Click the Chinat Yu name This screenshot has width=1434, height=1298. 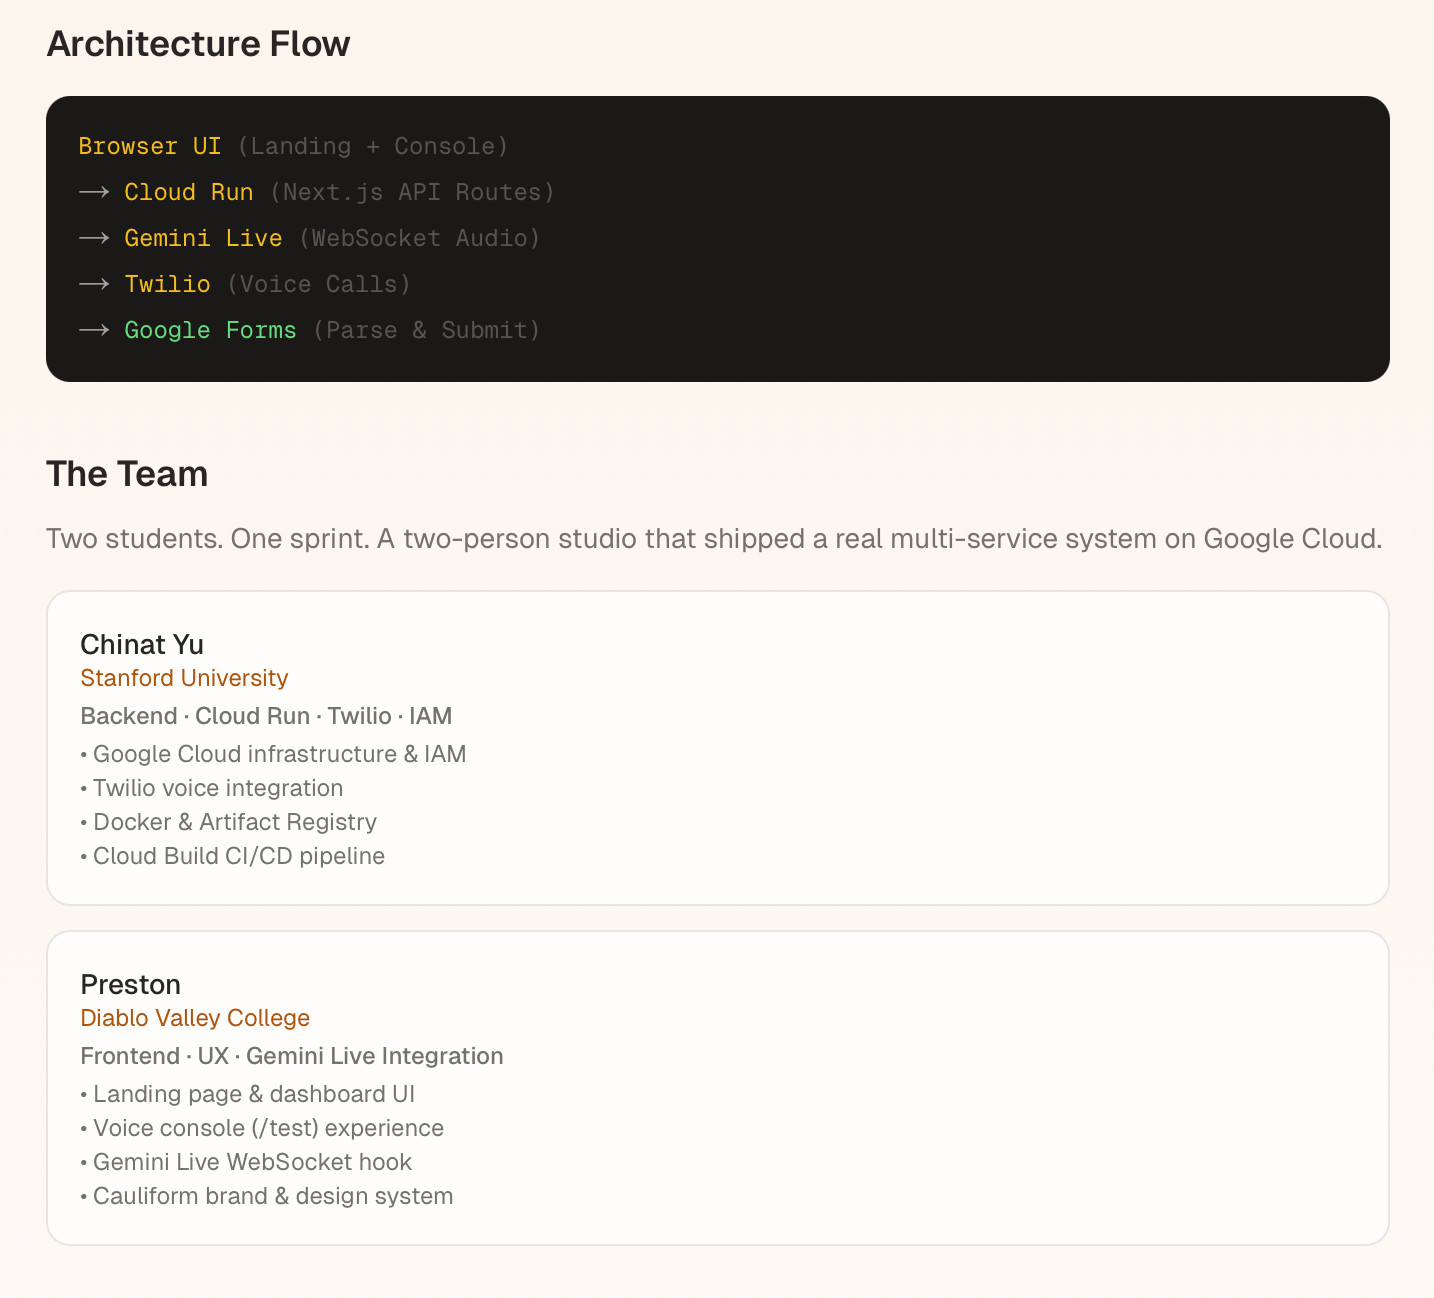142,644
